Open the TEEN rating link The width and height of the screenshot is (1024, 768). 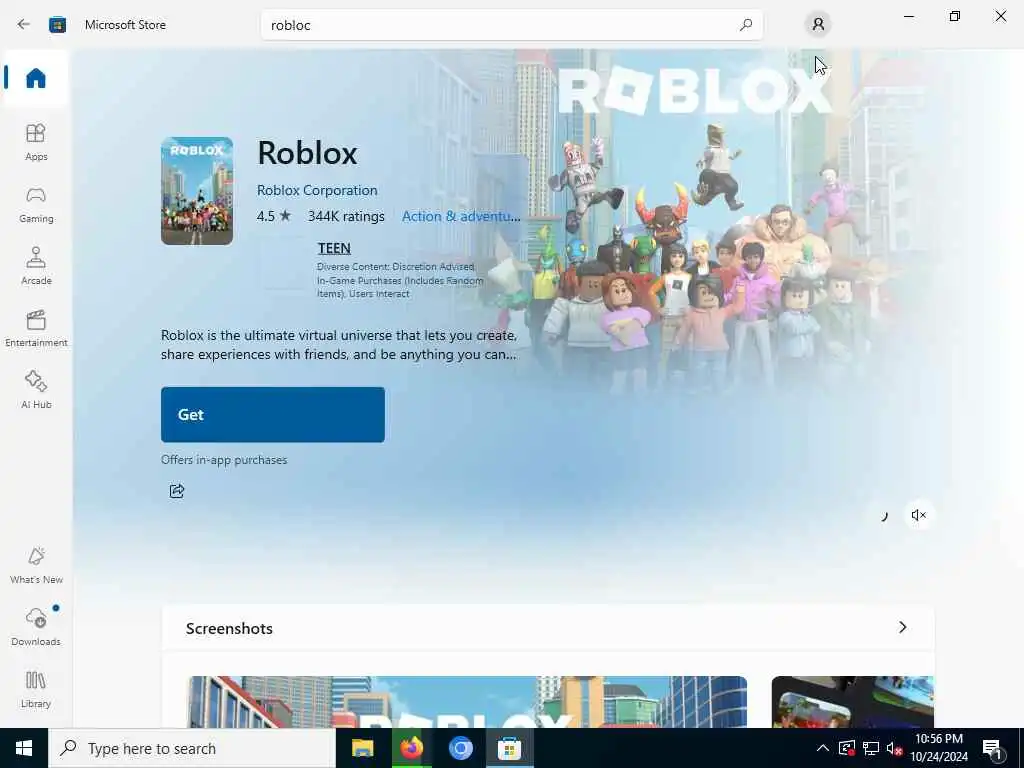[x=334, y=248]
